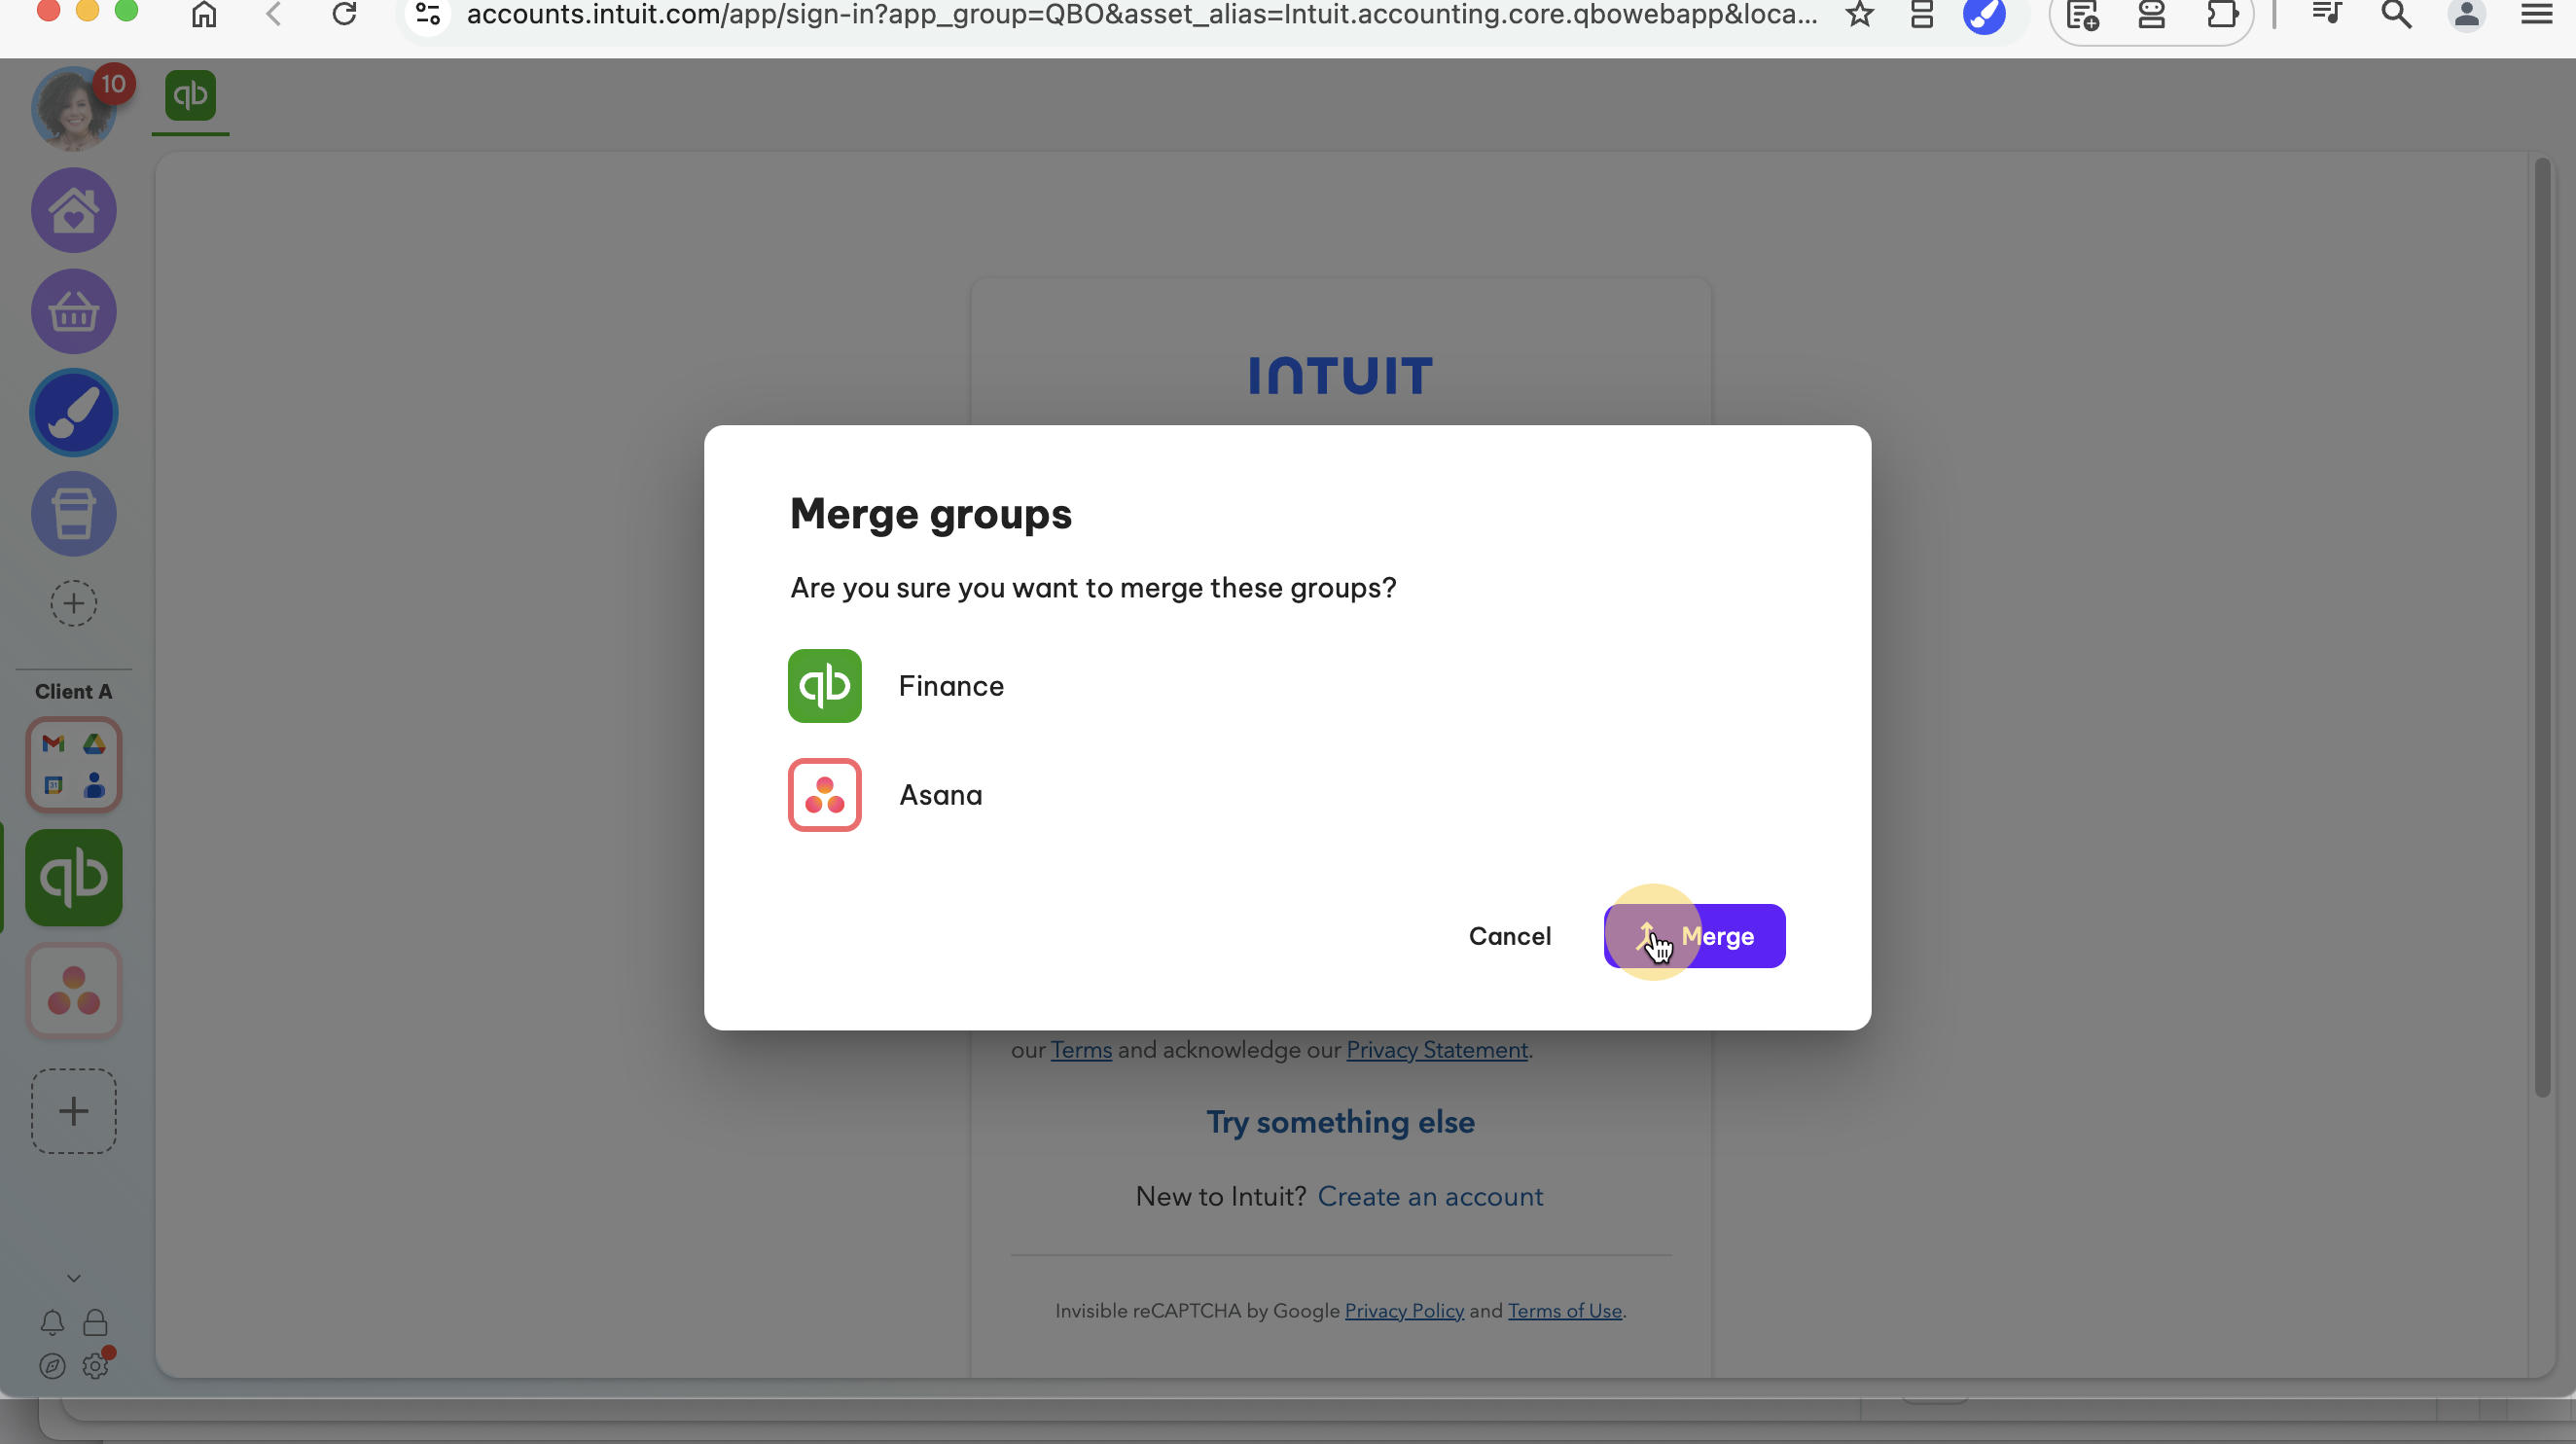This screenshot has width=2576, height=1444.
Task: Switch to the QuickBooks tab
Action: tap(190, 96)
